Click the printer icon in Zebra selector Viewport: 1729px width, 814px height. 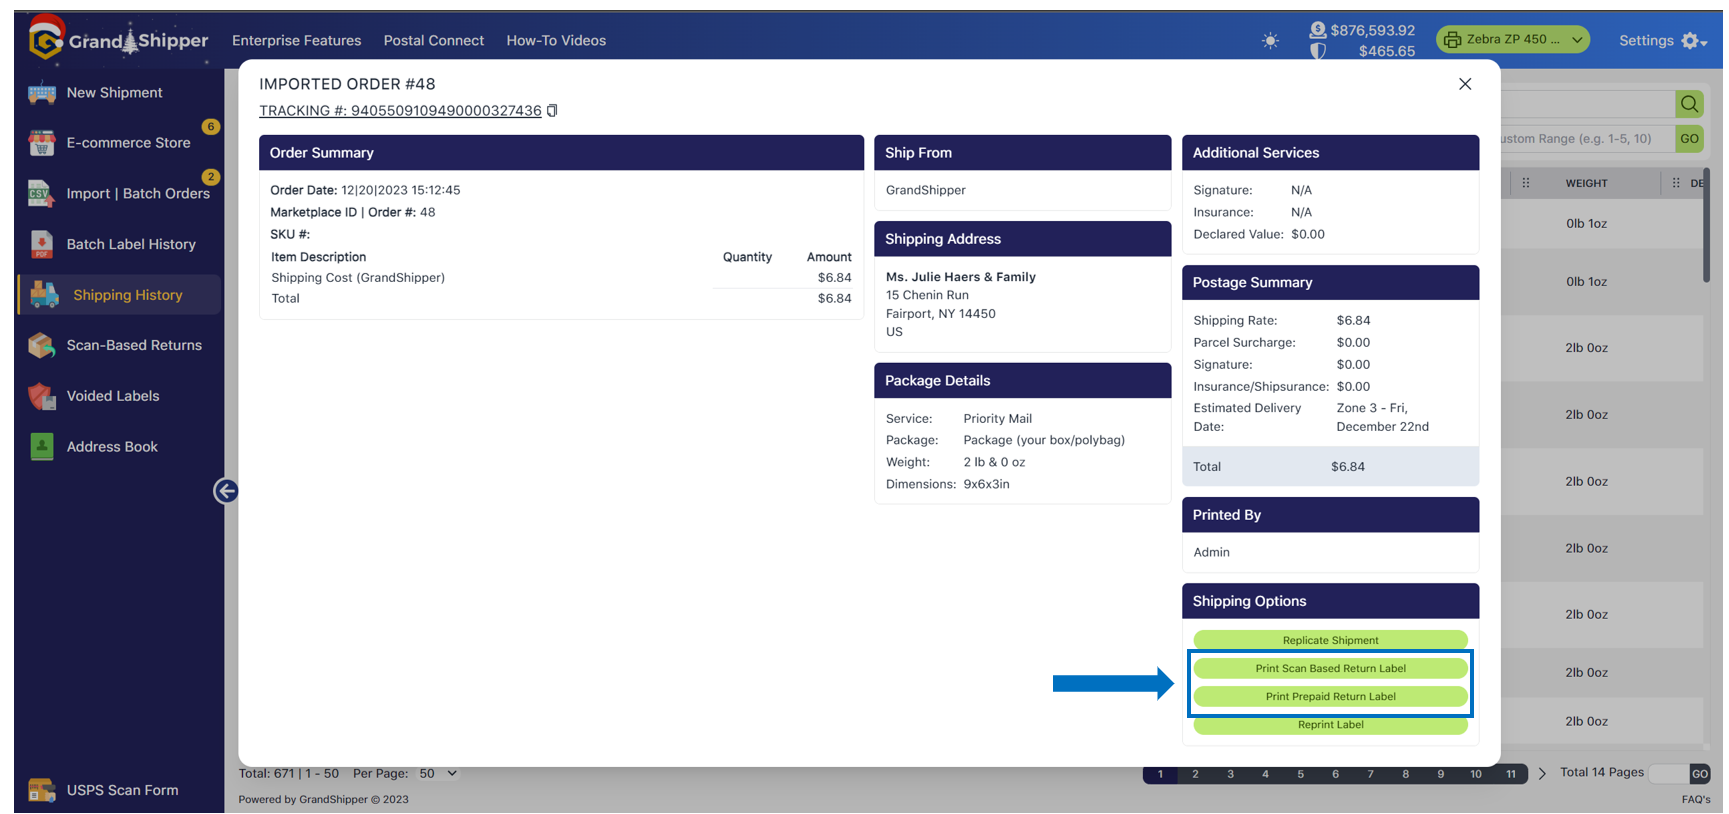point(1452,40)
